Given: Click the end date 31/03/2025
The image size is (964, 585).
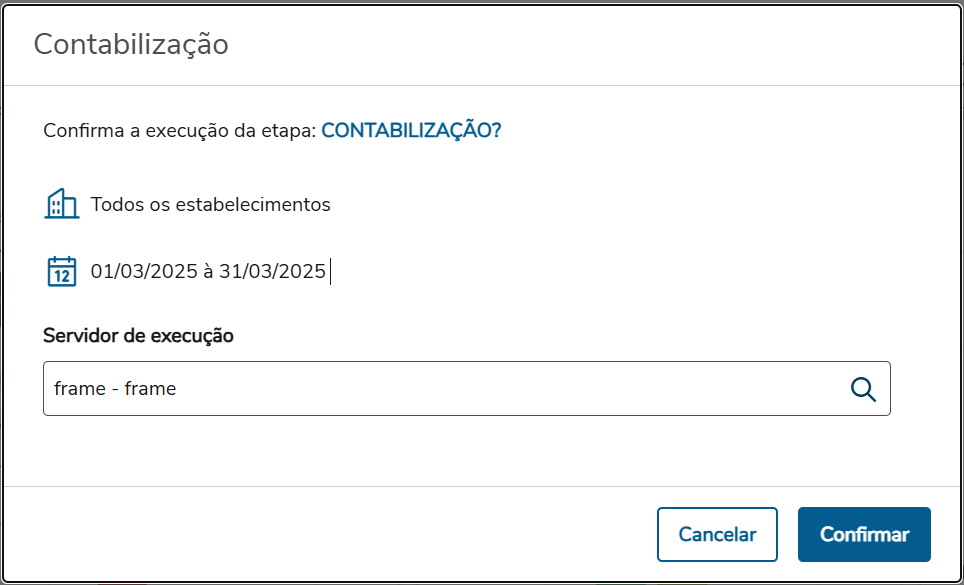Looking at the screenshot, I should pyautogui.click(x=272, y=271).
